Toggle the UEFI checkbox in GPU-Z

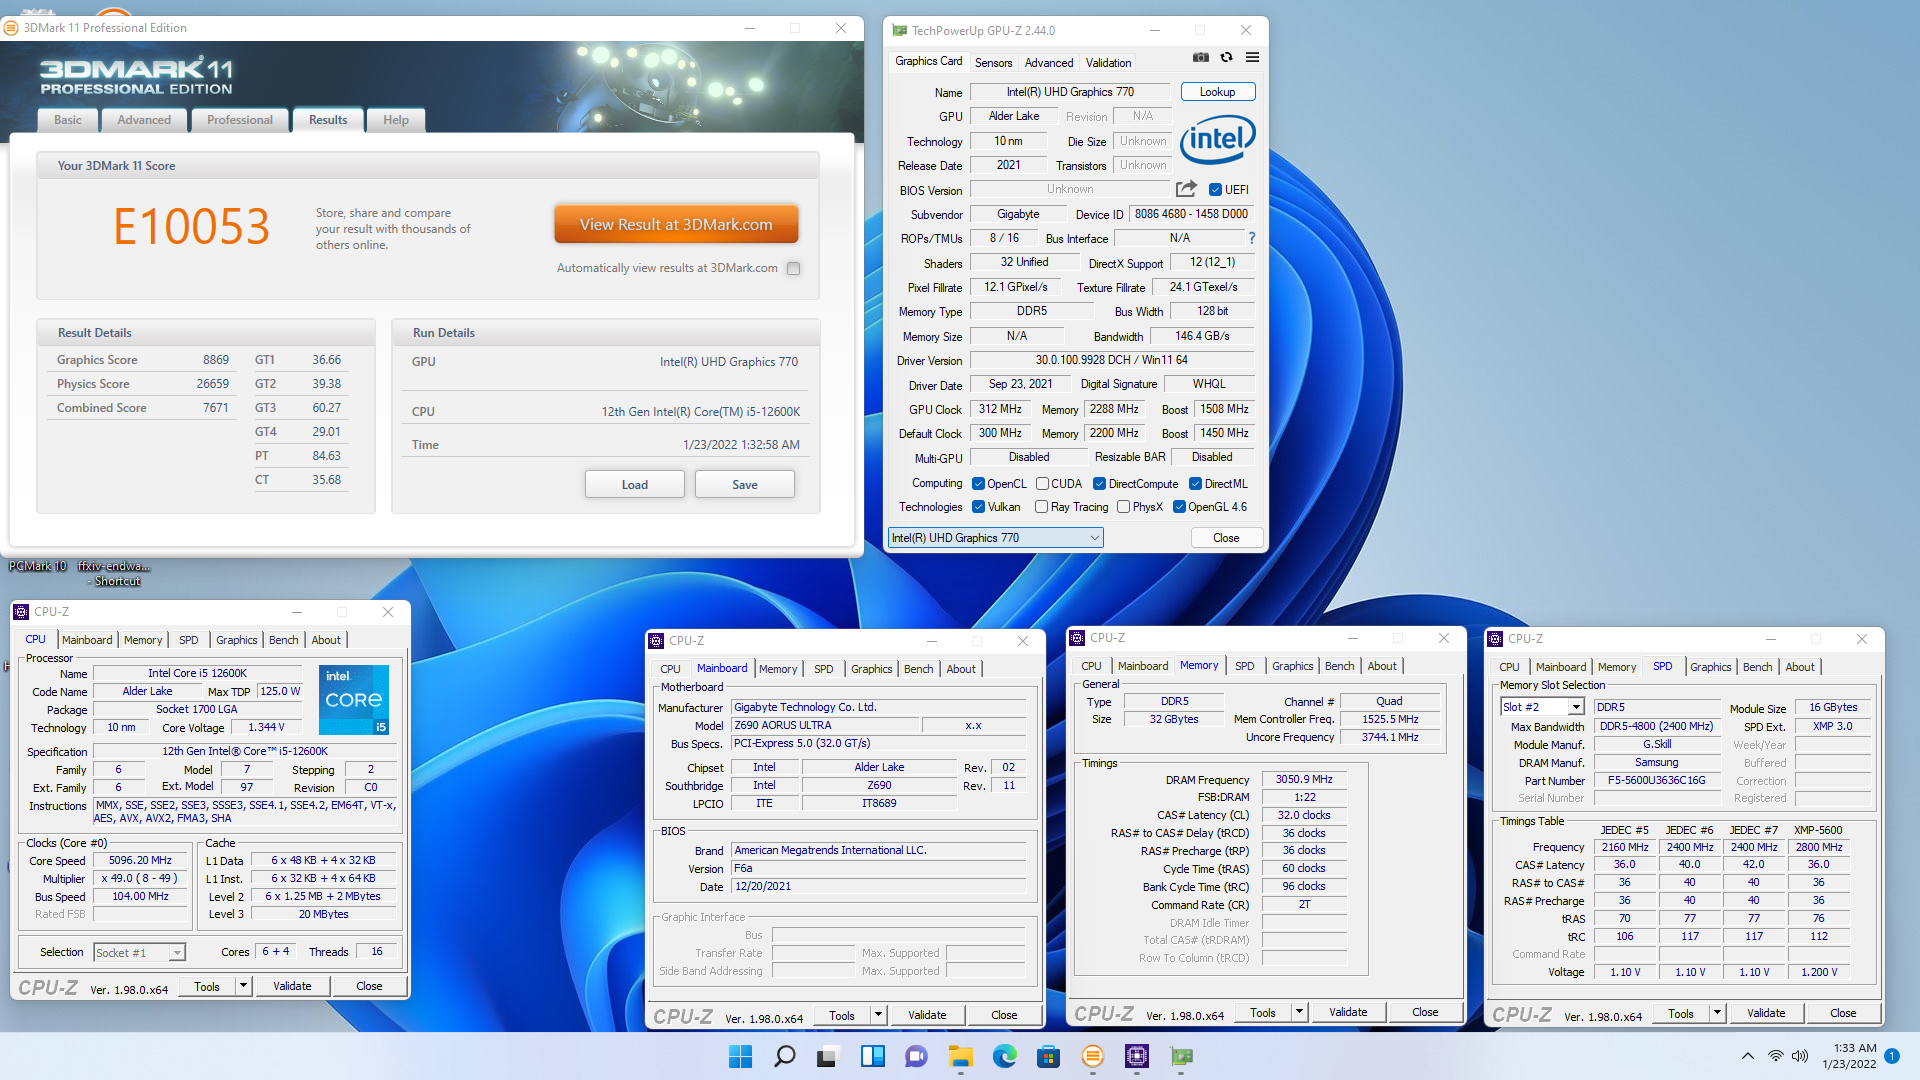(1215, 190)
